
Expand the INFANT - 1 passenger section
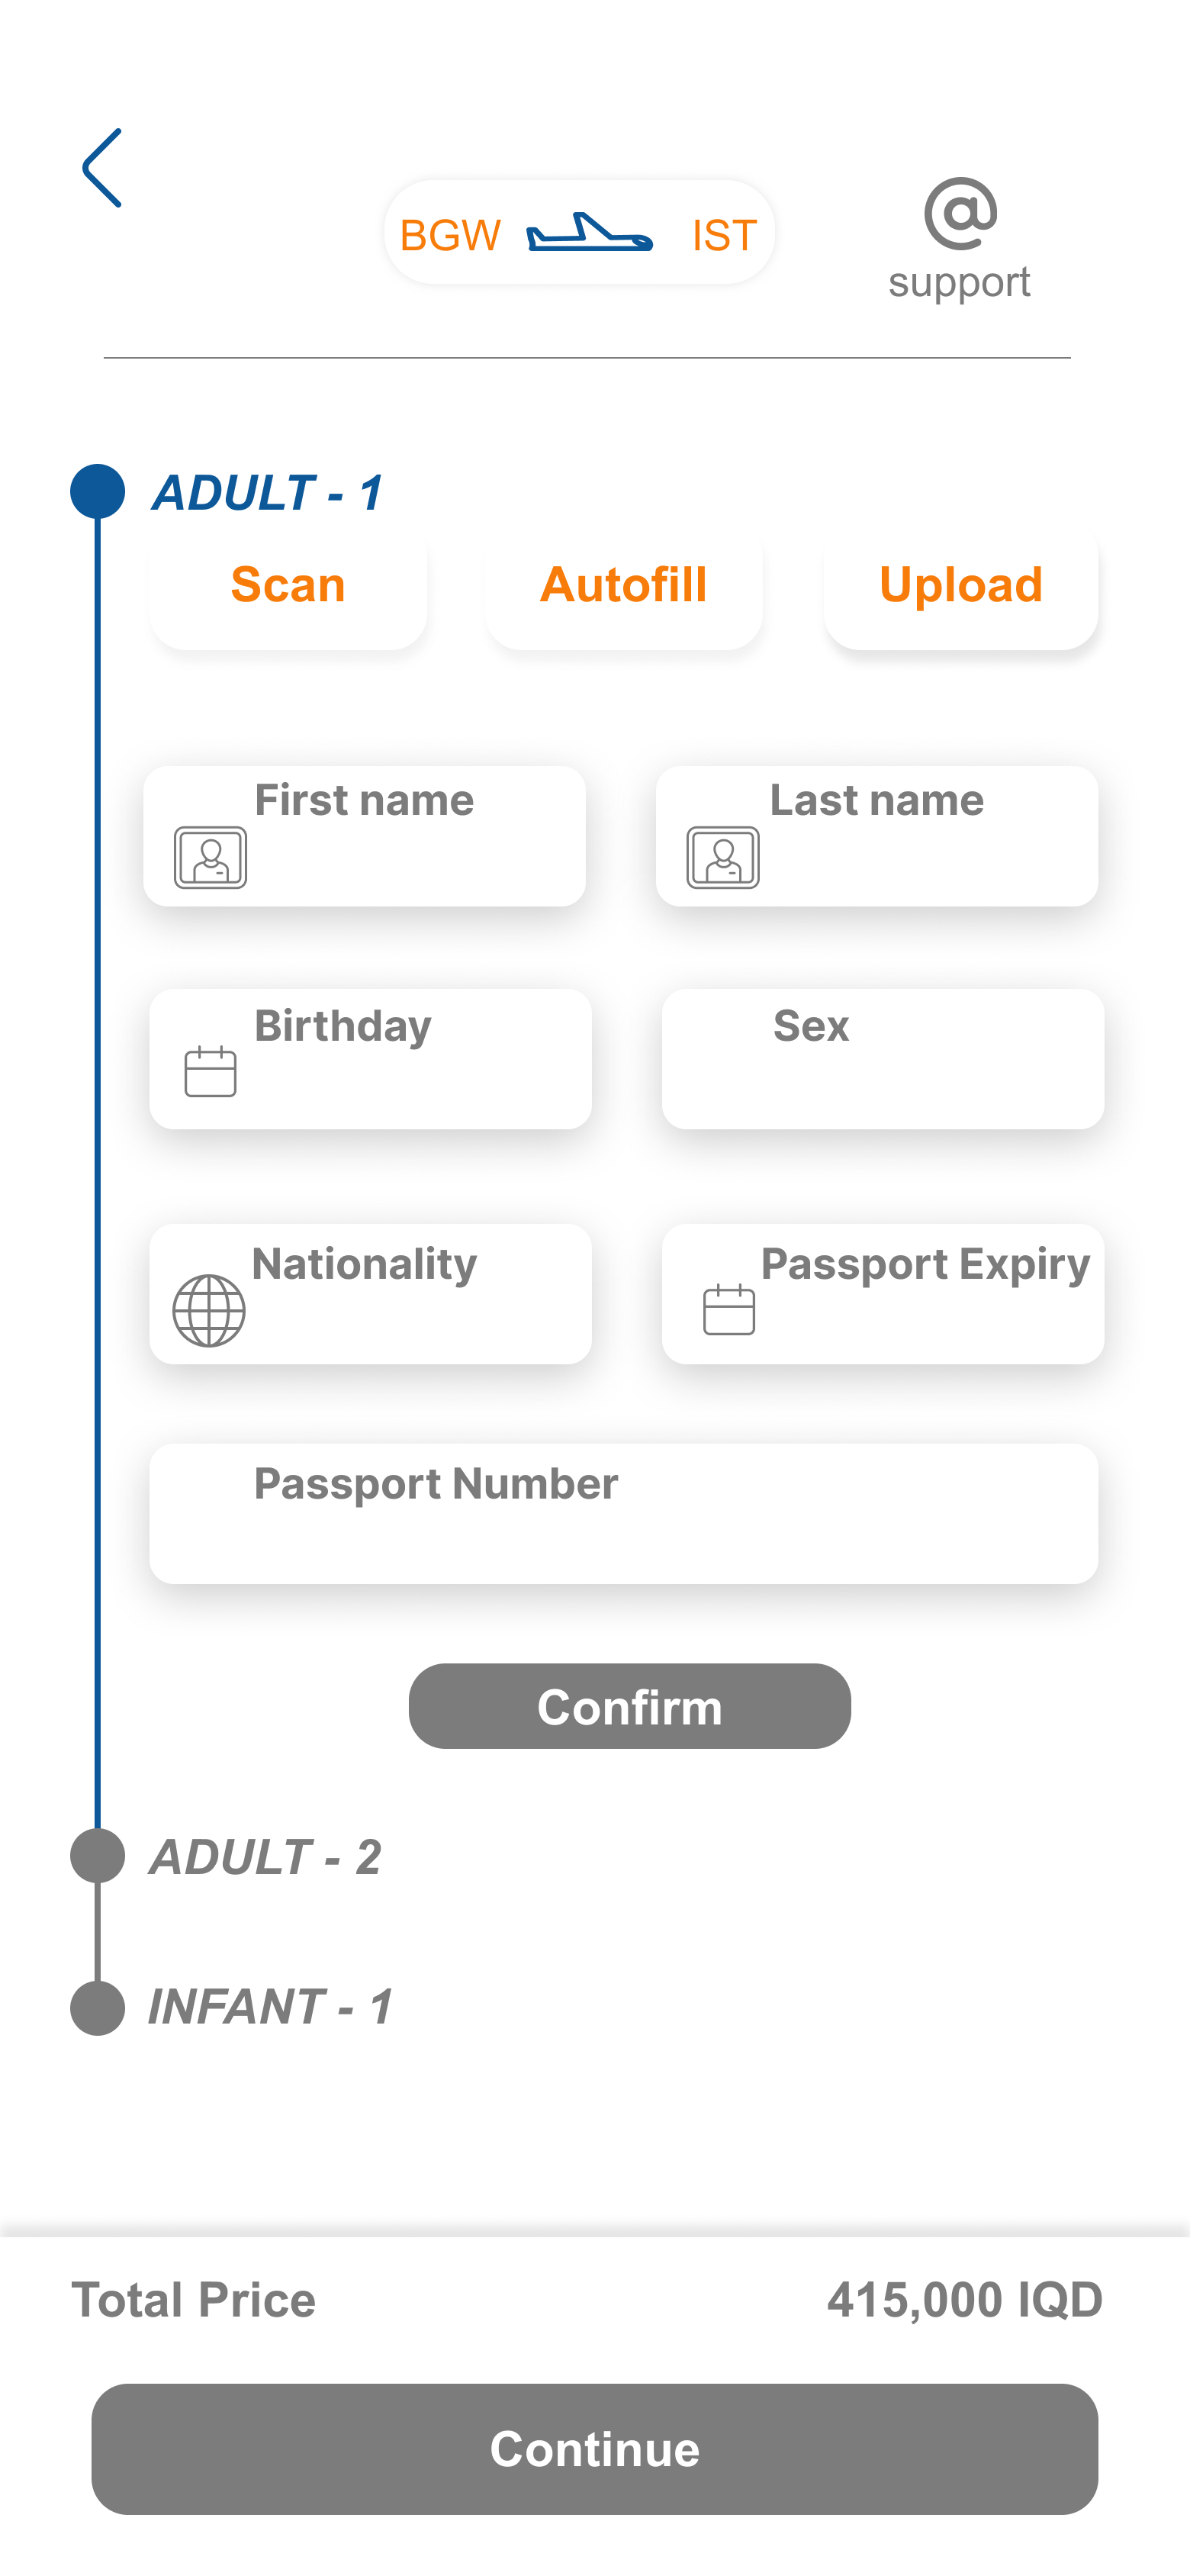point(270,2007)
